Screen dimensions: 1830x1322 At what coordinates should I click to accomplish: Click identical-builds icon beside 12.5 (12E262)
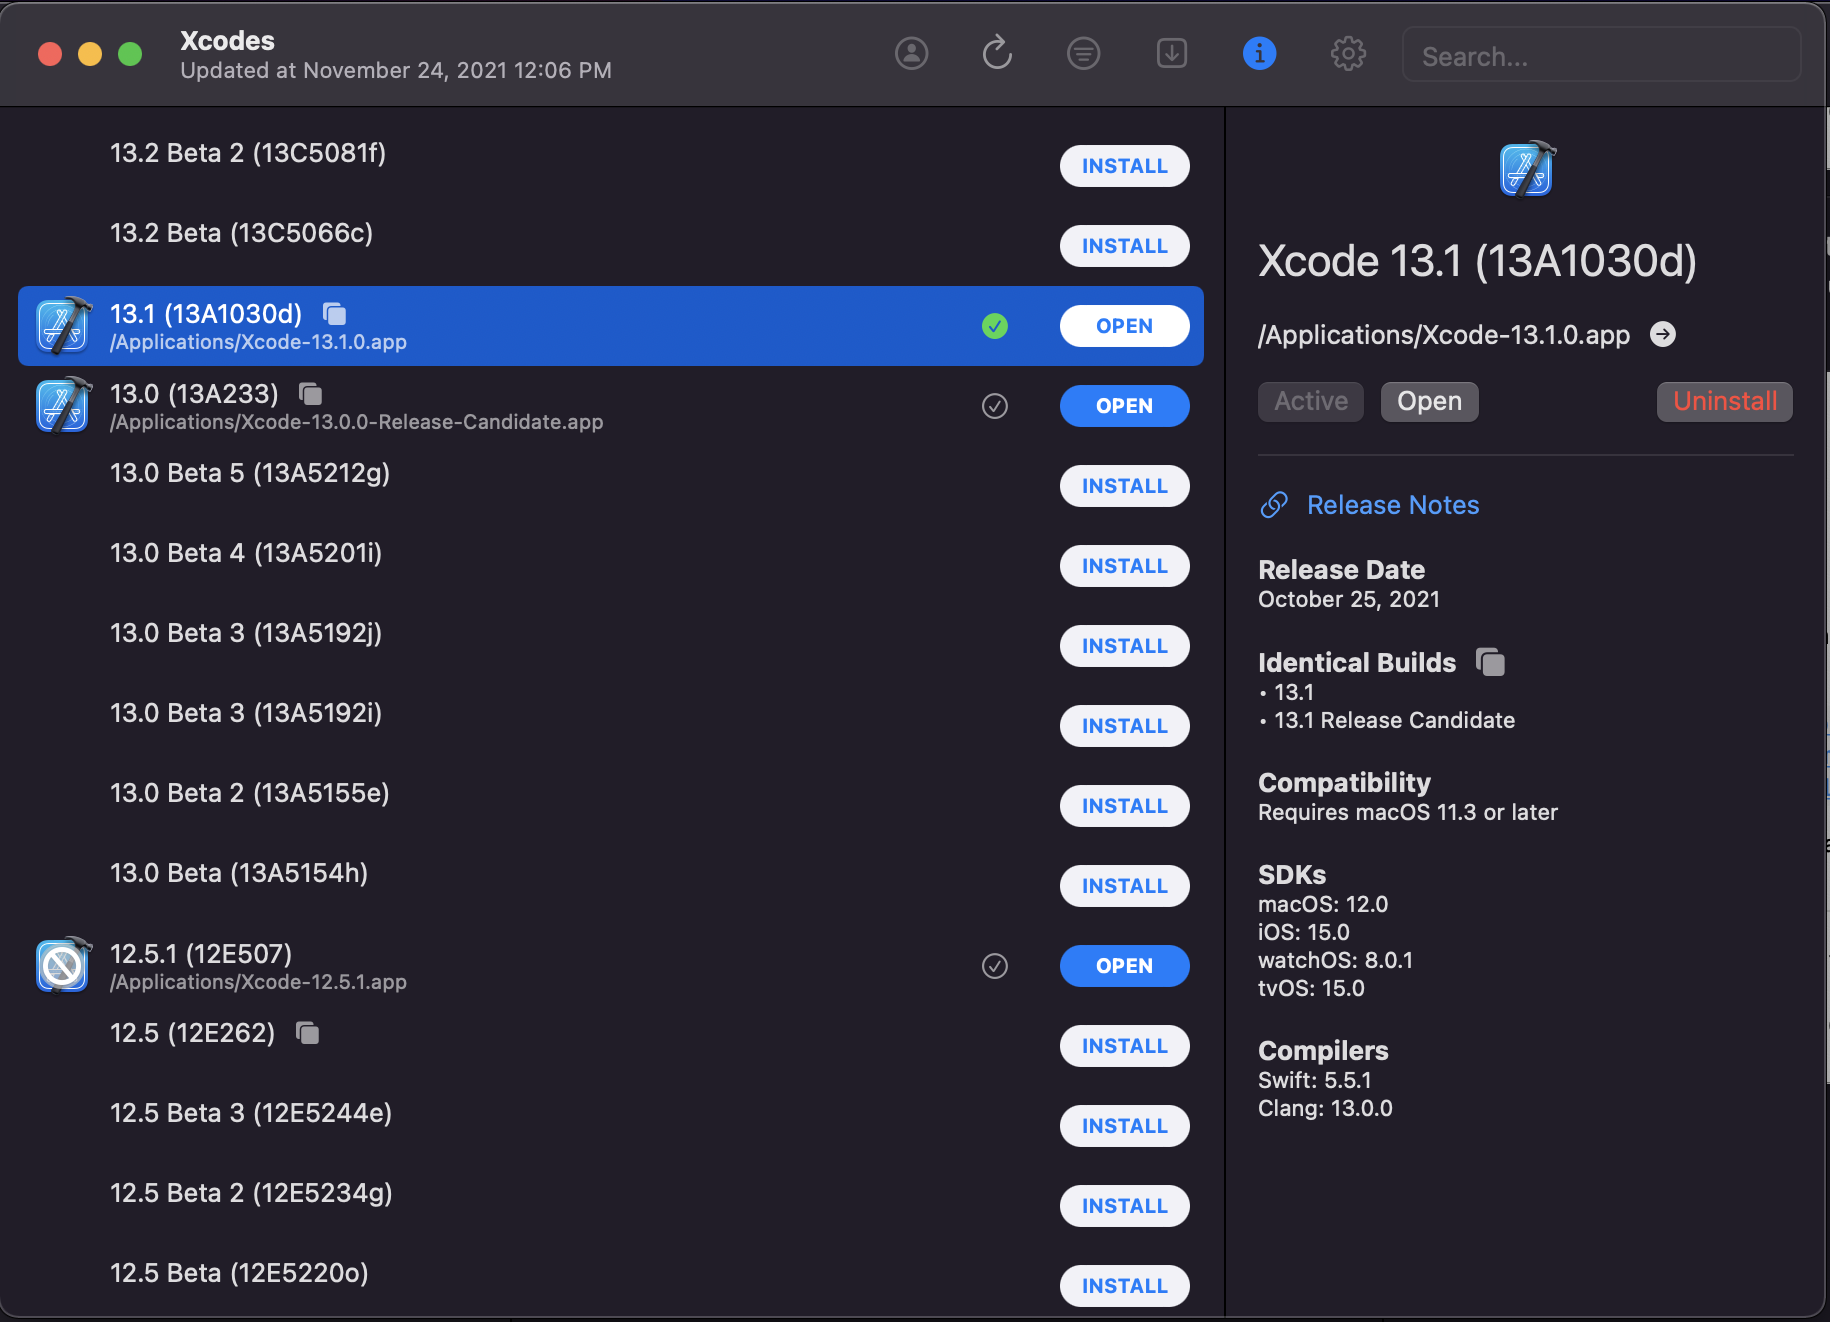click(x=308, y=1033)
